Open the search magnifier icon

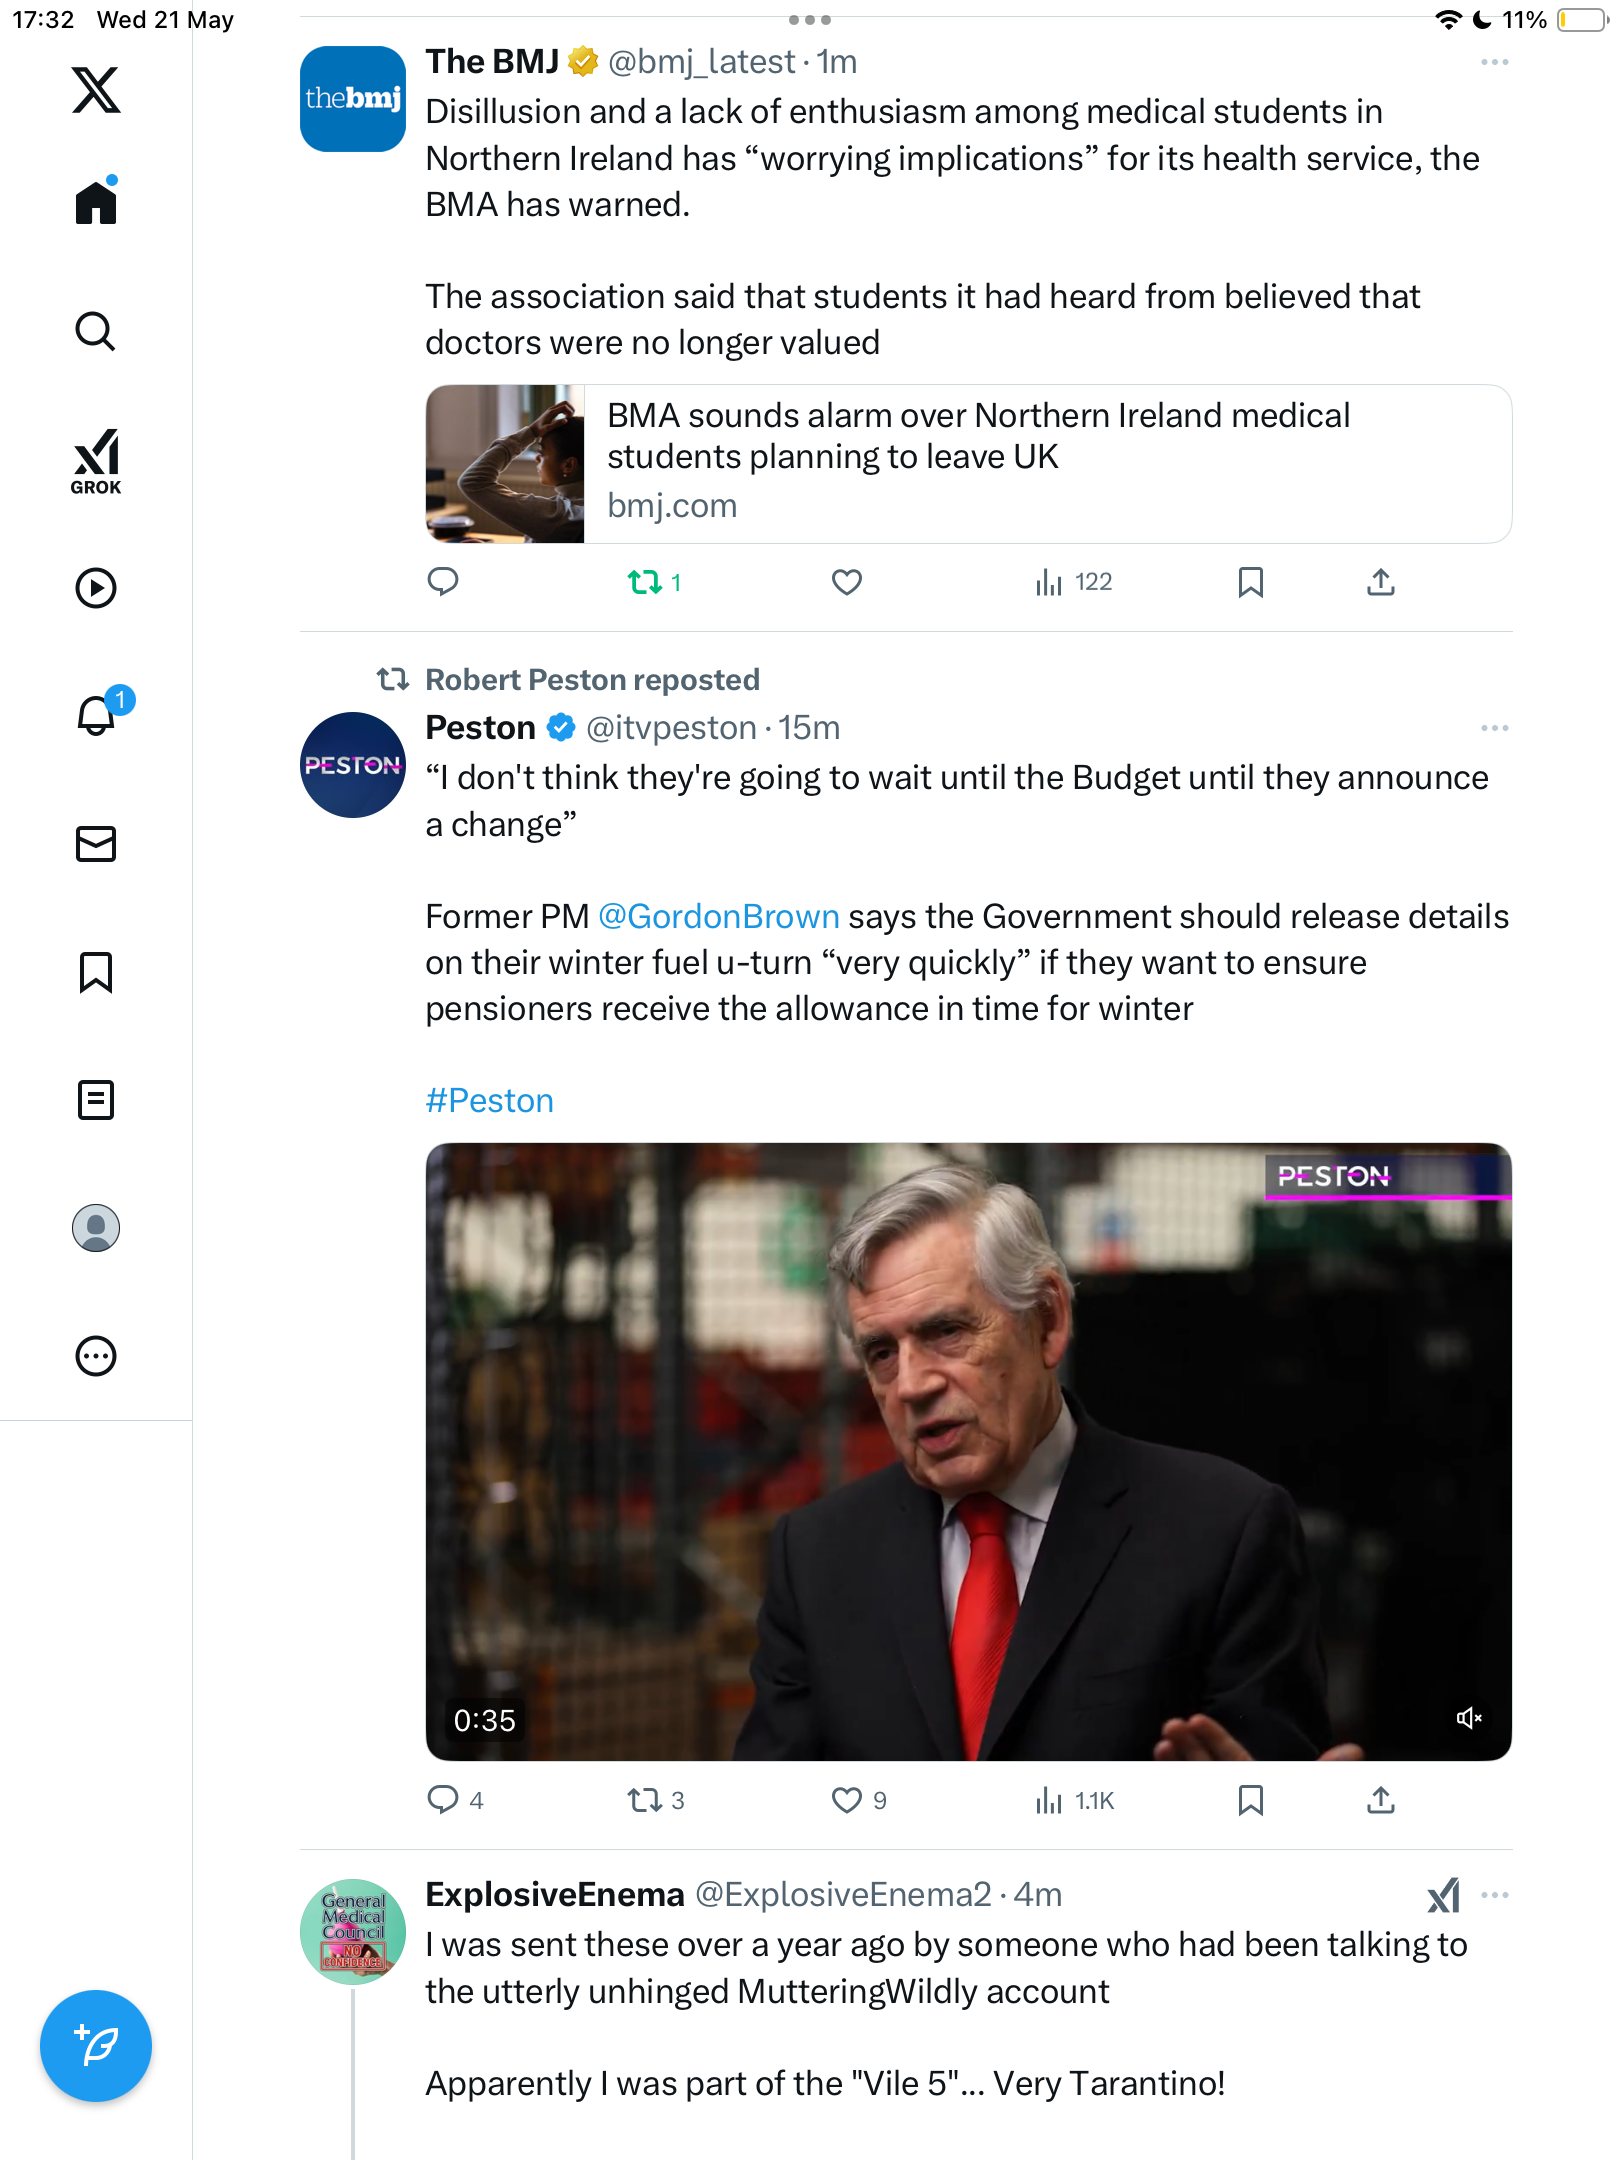click(96, 332)
